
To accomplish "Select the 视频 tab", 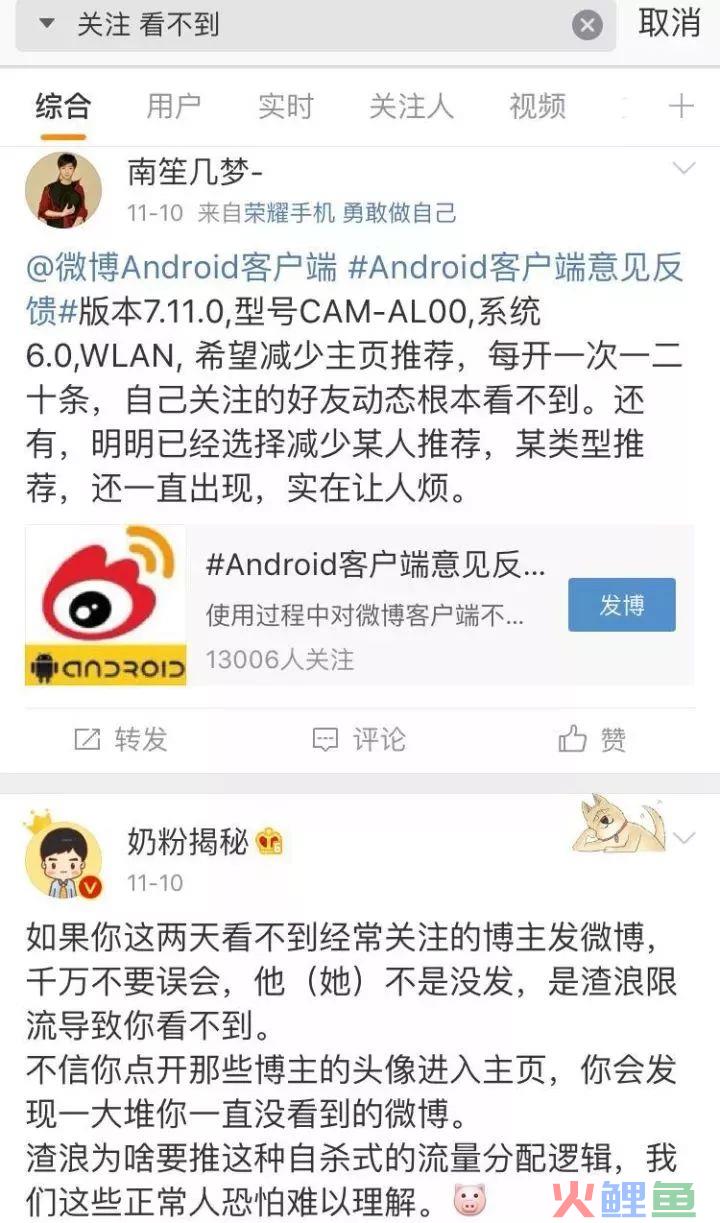I will click(538, 106).
